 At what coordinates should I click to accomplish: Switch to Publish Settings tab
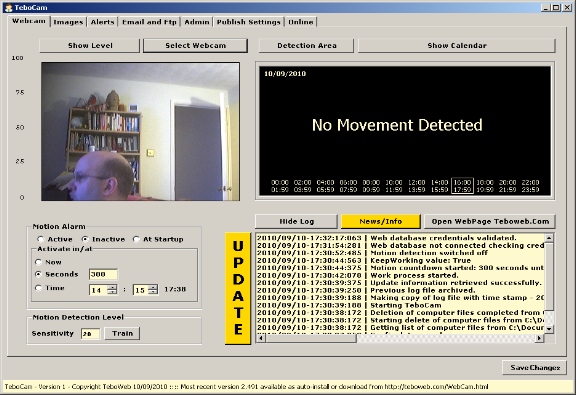point(248,22)
